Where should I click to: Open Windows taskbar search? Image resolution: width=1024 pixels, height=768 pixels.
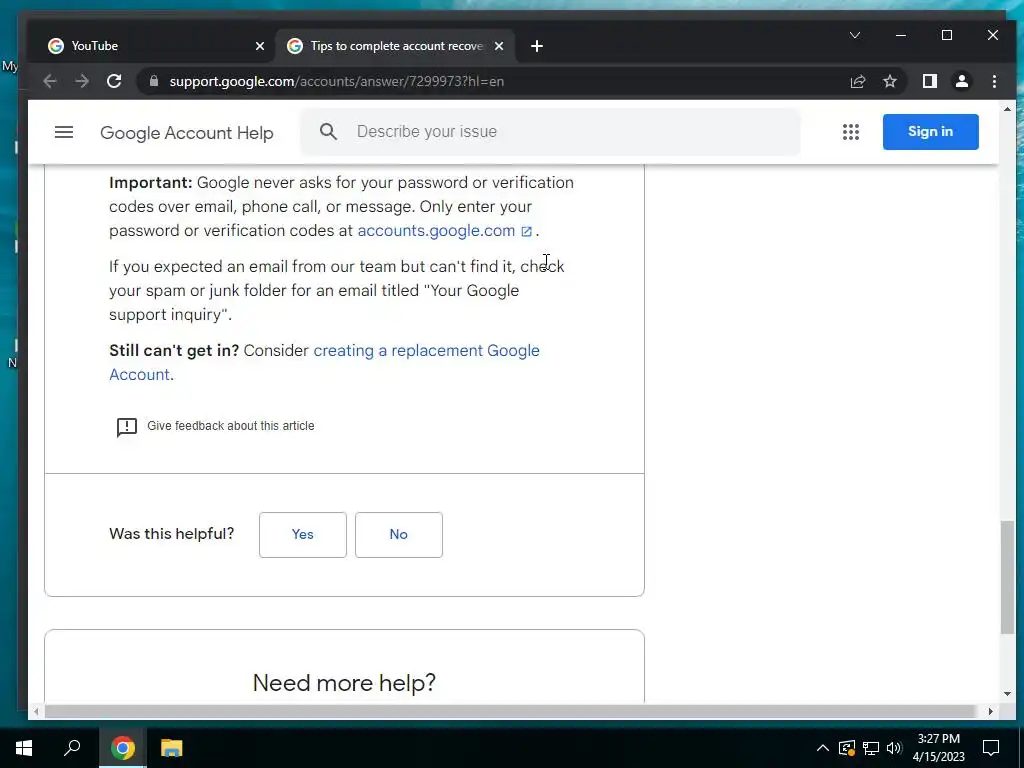point(72,748)
